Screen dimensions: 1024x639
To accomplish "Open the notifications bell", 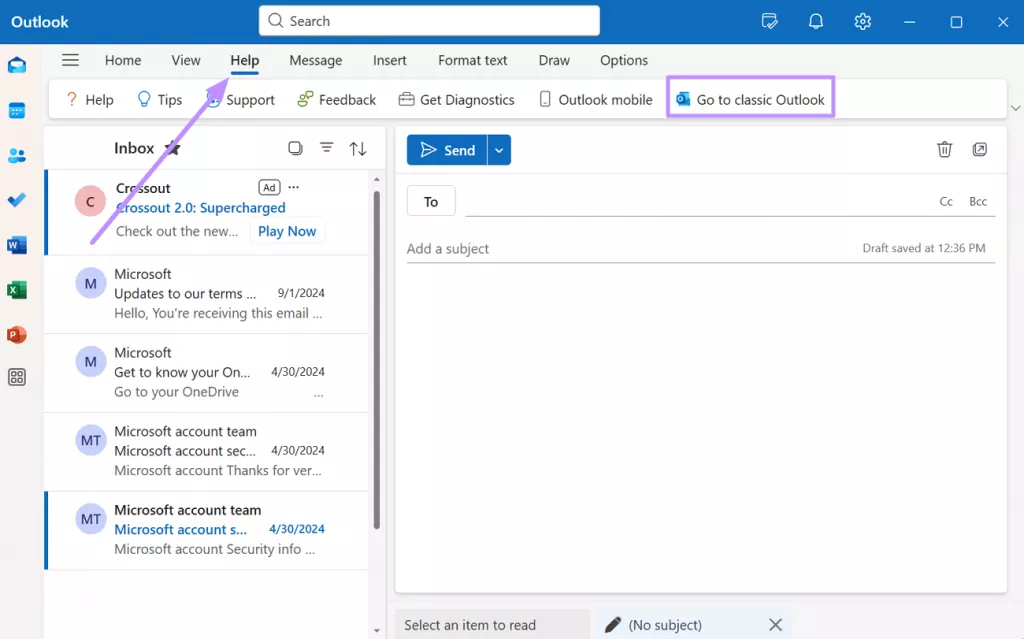I will pos(816,22).
